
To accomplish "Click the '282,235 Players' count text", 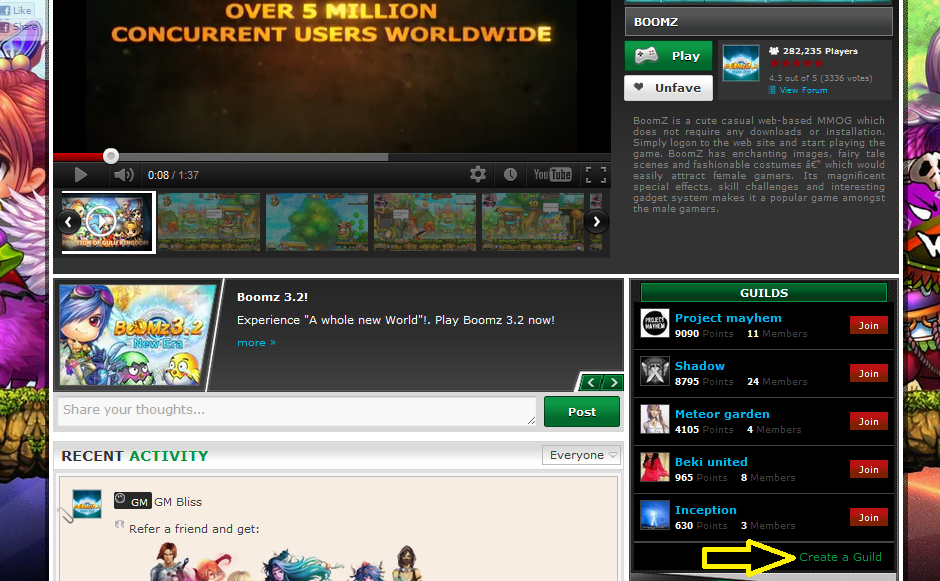I will pos(820,51).
